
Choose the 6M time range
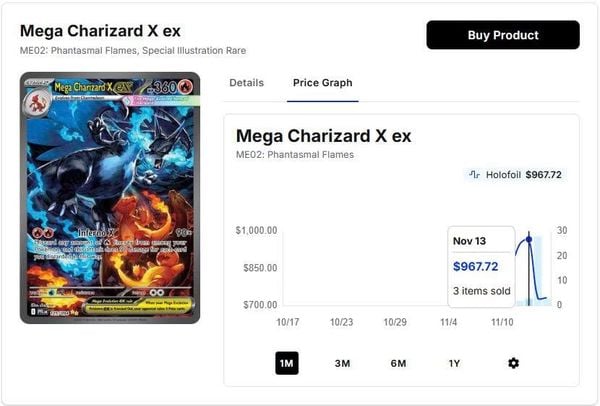(x=398, y=363)
